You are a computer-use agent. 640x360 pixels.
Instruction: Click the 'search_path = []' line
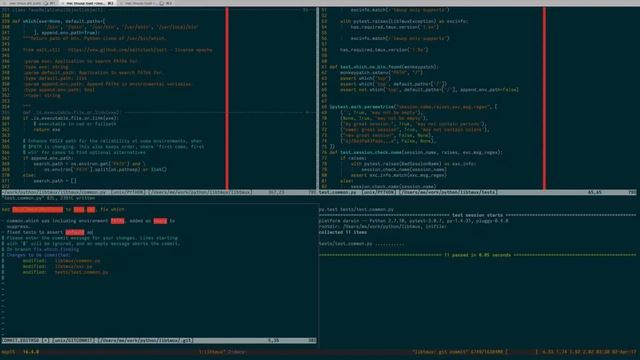coord(55,181)
